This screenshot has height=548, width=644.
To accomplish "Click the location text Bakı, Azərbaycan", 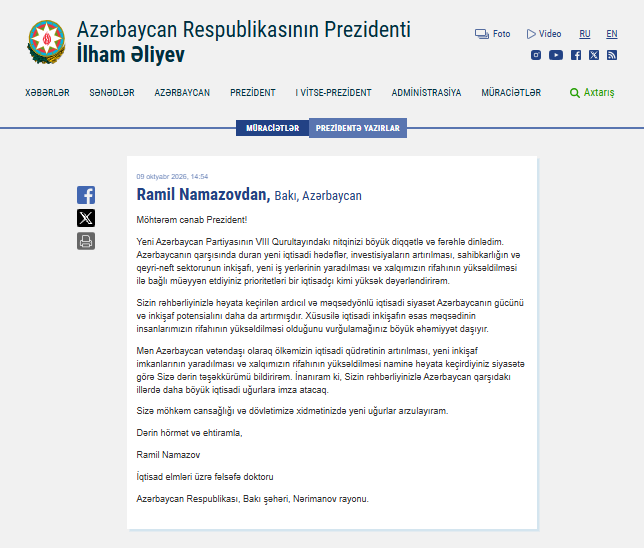I will pos(318,196).
